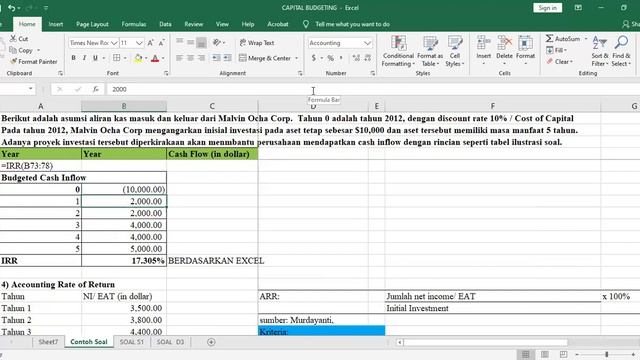Toggle Bold formatting
The image size is (640, 360).
click(x=73, y=58)
